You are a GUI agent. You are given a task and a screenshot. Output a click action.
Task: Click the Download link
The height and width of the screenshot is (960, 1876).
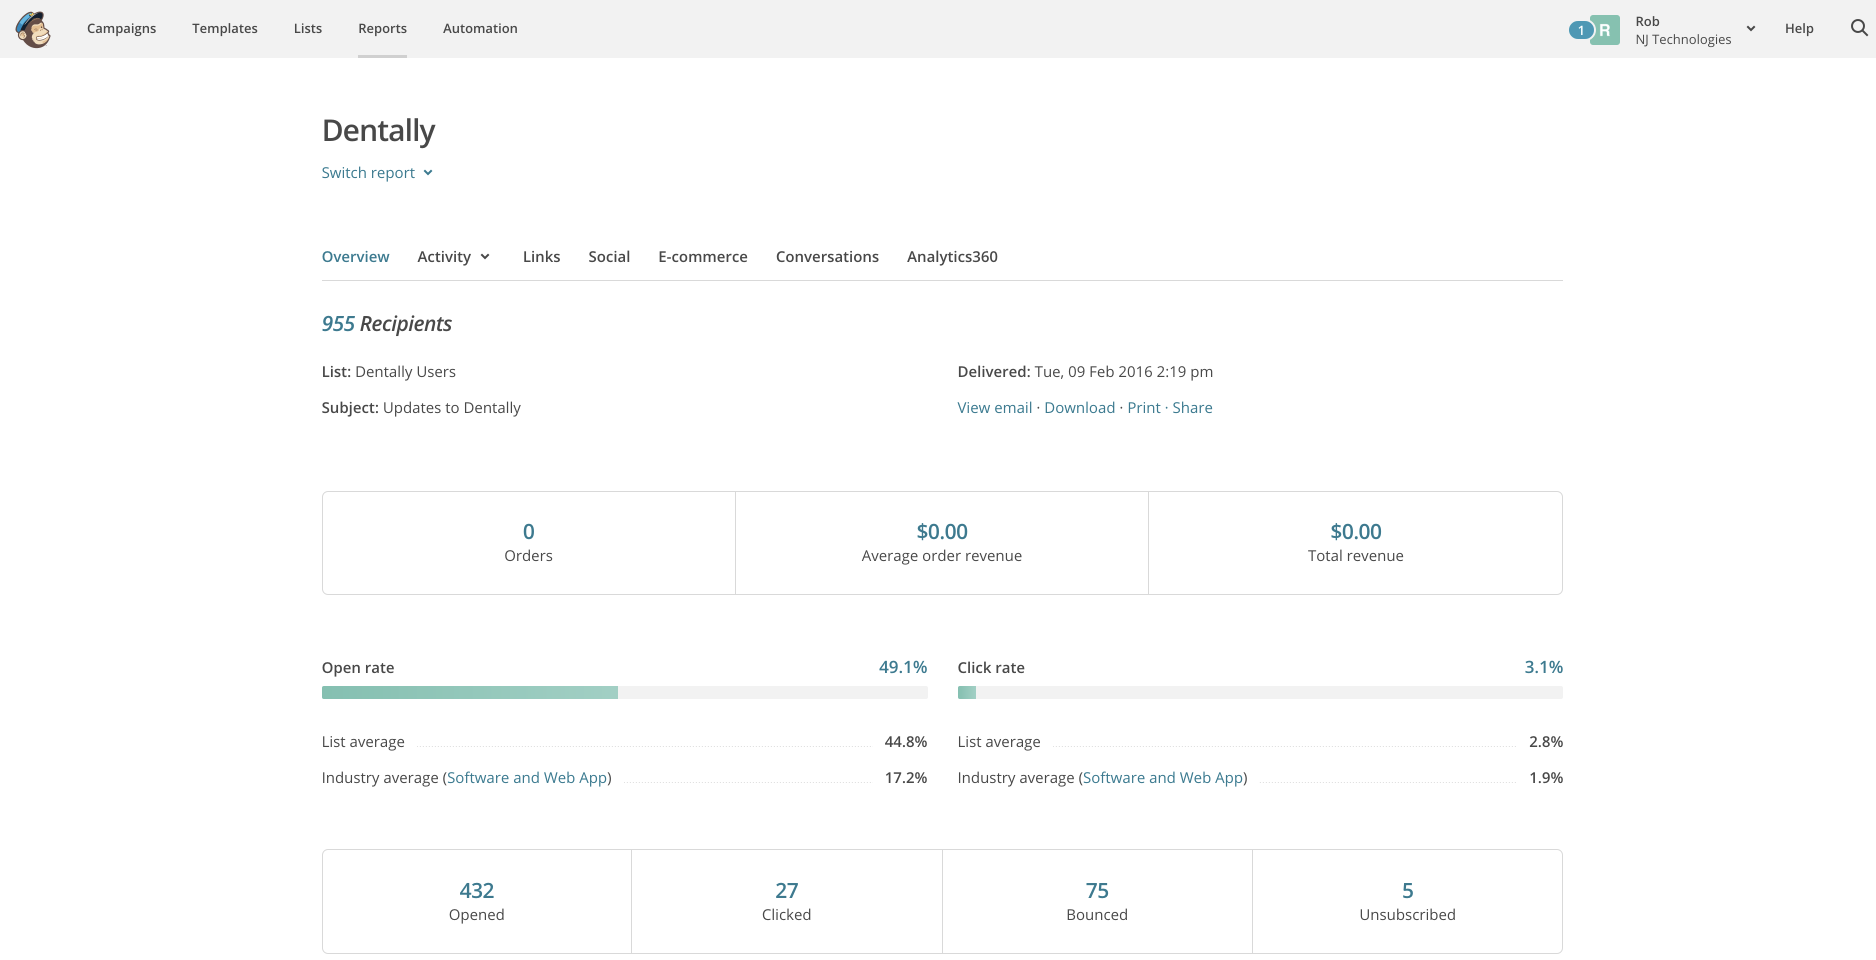[1079, 408]
